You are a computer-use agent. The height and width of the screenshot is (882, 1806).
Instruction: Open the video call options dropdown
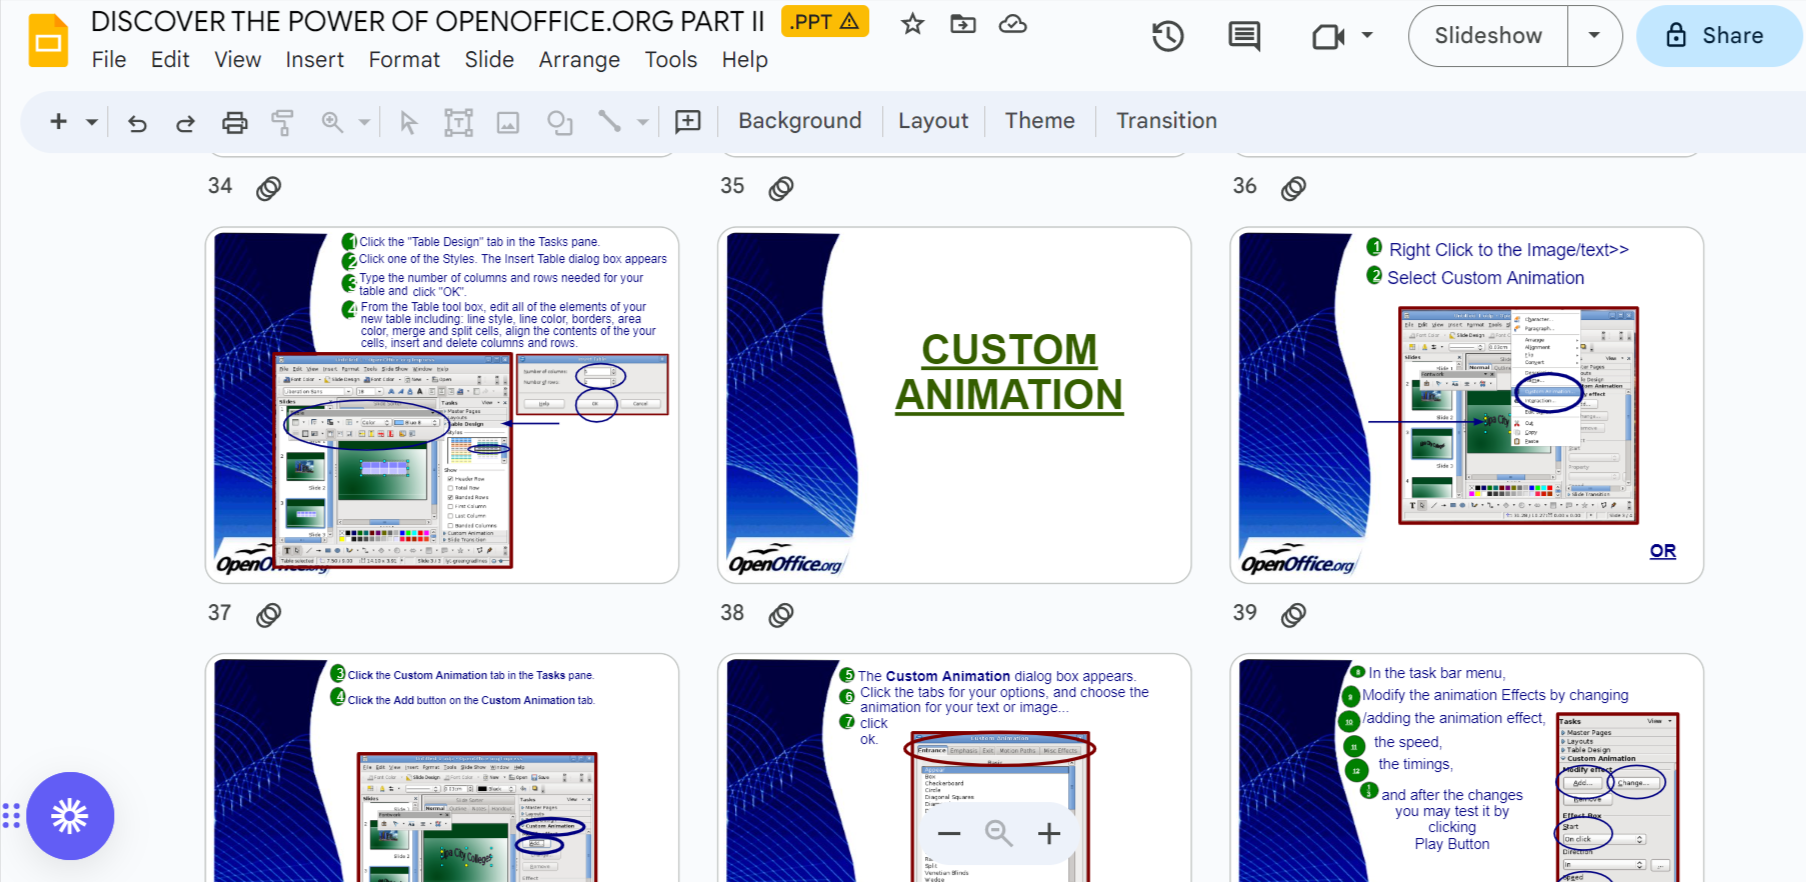pyautogui.click(x=1367, y=36)
